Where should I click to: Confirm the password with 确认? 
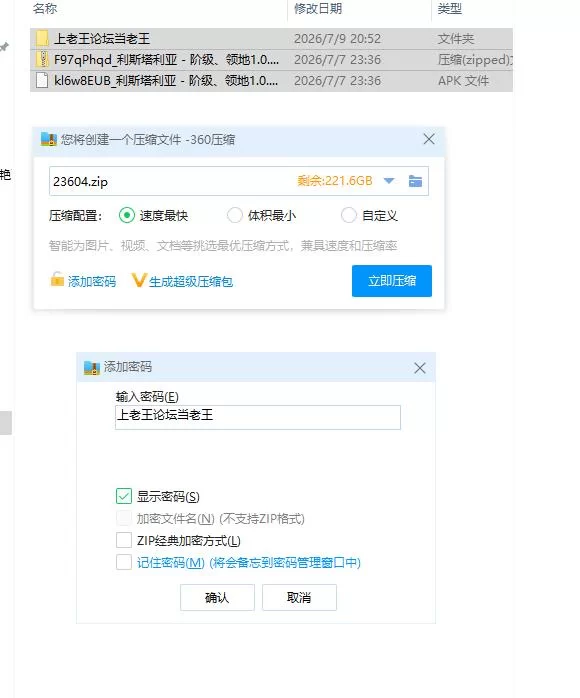[x=217, y=597]
